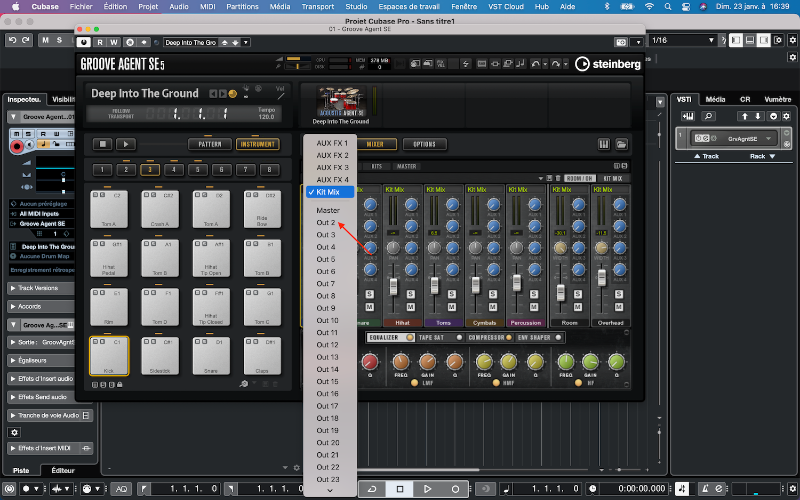Toggle the Tape Sat enable LED
Viewport: 800px width, 500px height.
(459, 338)
